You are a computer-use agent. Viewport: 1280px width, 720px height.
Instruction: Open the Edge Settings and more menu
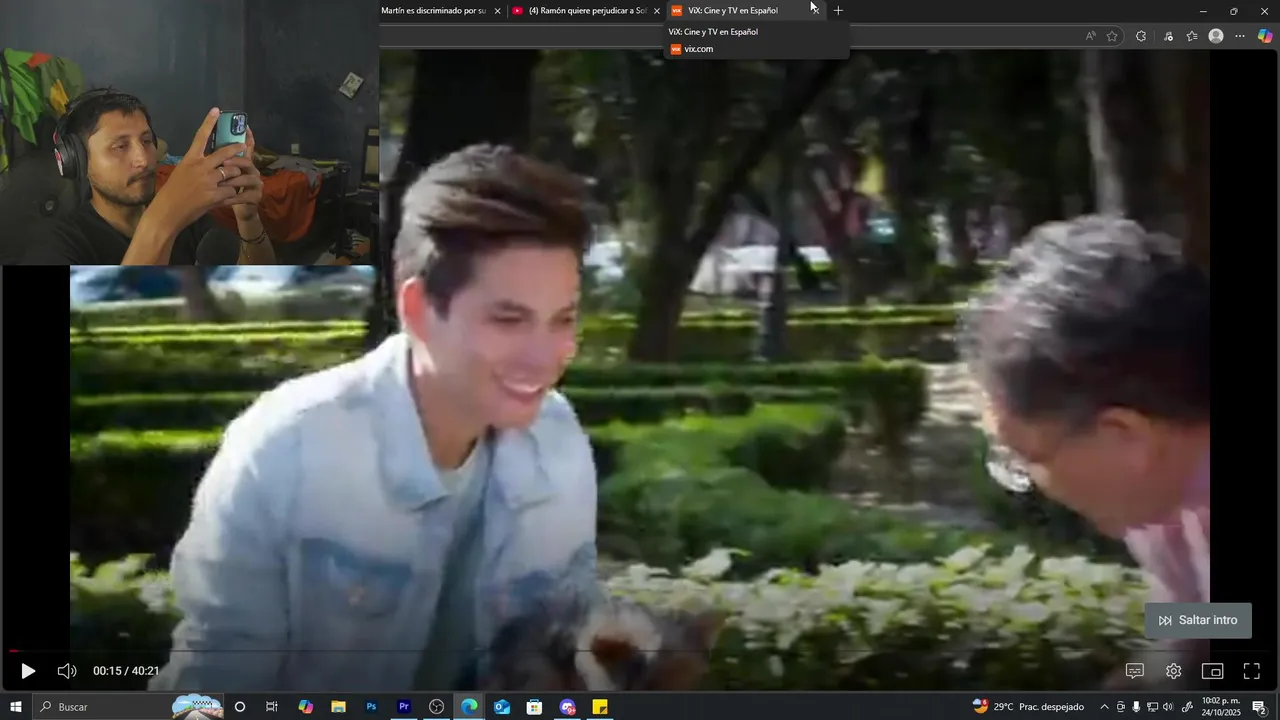pos(1240,36)
